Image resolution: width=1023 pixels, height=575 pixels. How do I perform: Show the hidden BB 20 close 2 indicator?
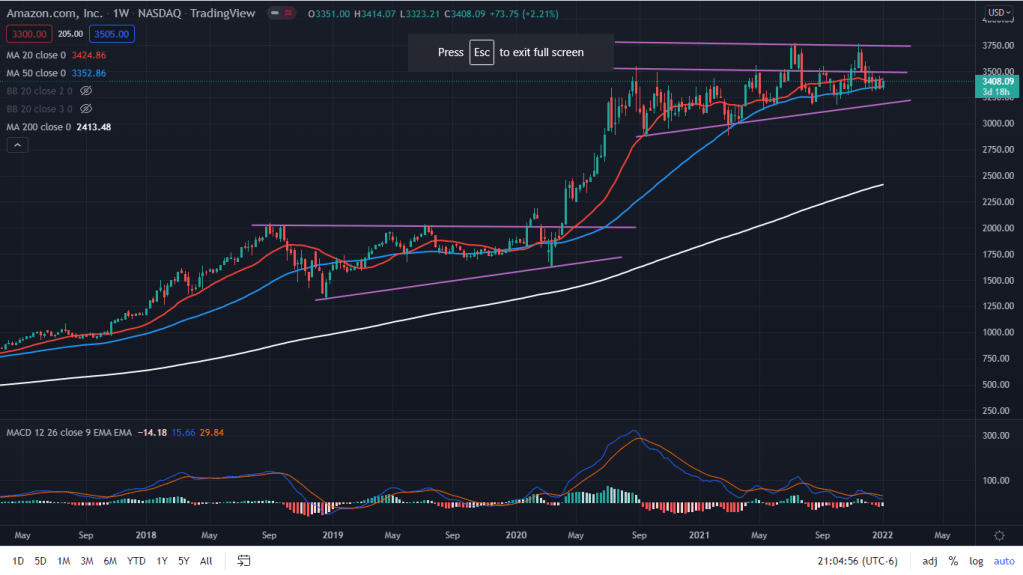(x=87, y=90)
